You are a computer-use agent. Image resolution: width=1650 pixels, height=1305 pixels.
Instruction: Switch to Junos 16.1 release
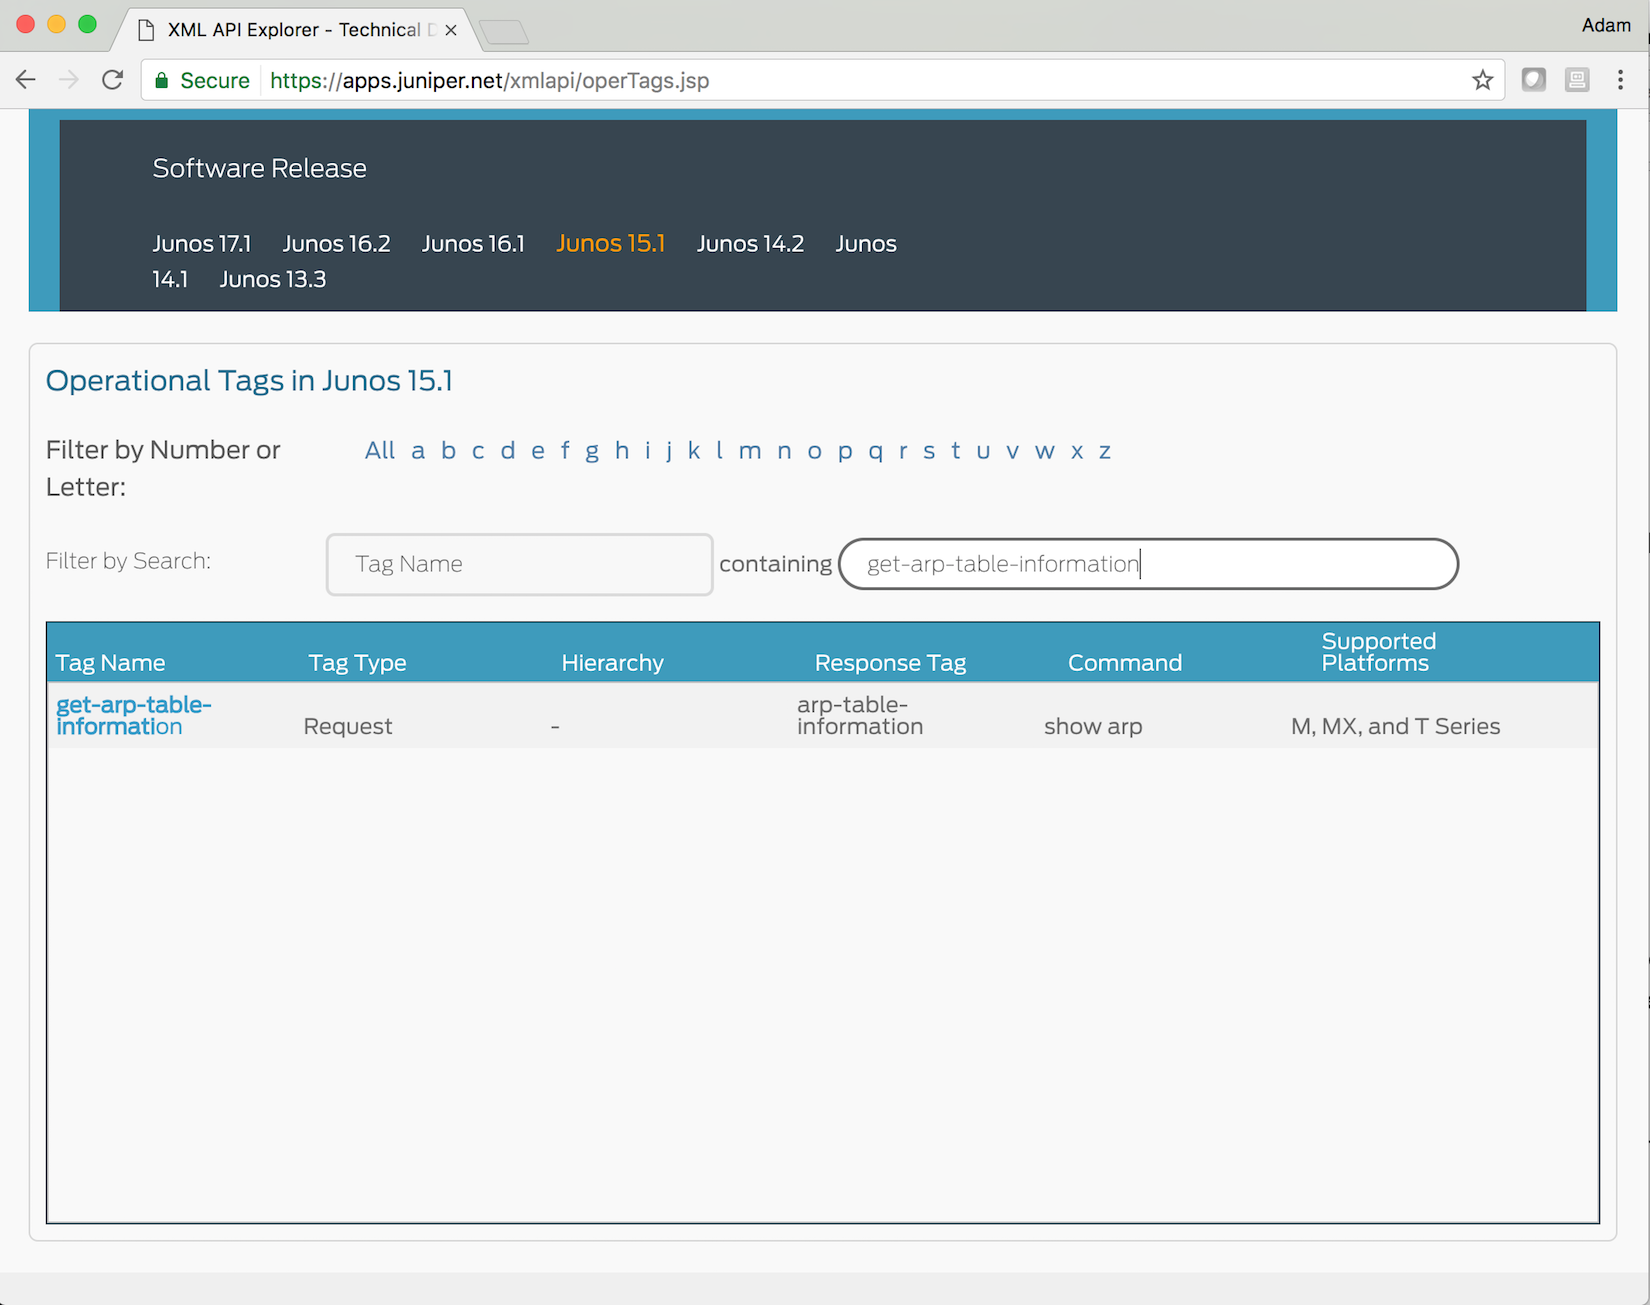pyautogui.click(x=473, y=243)
